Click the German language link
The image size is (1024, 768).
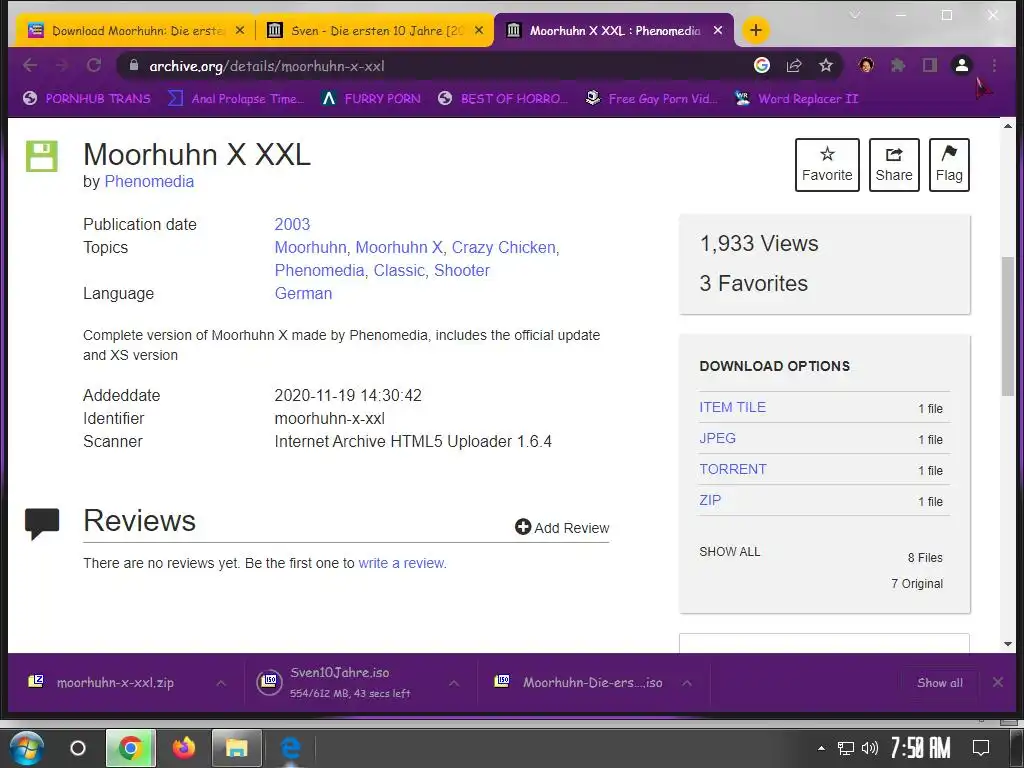pyautogui.click(x=303, y=293)
